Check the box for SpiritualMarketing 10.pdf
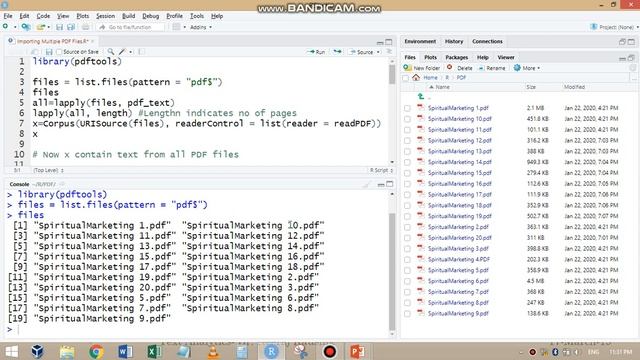This screenshot has height=360, width=640. point(407,119)
